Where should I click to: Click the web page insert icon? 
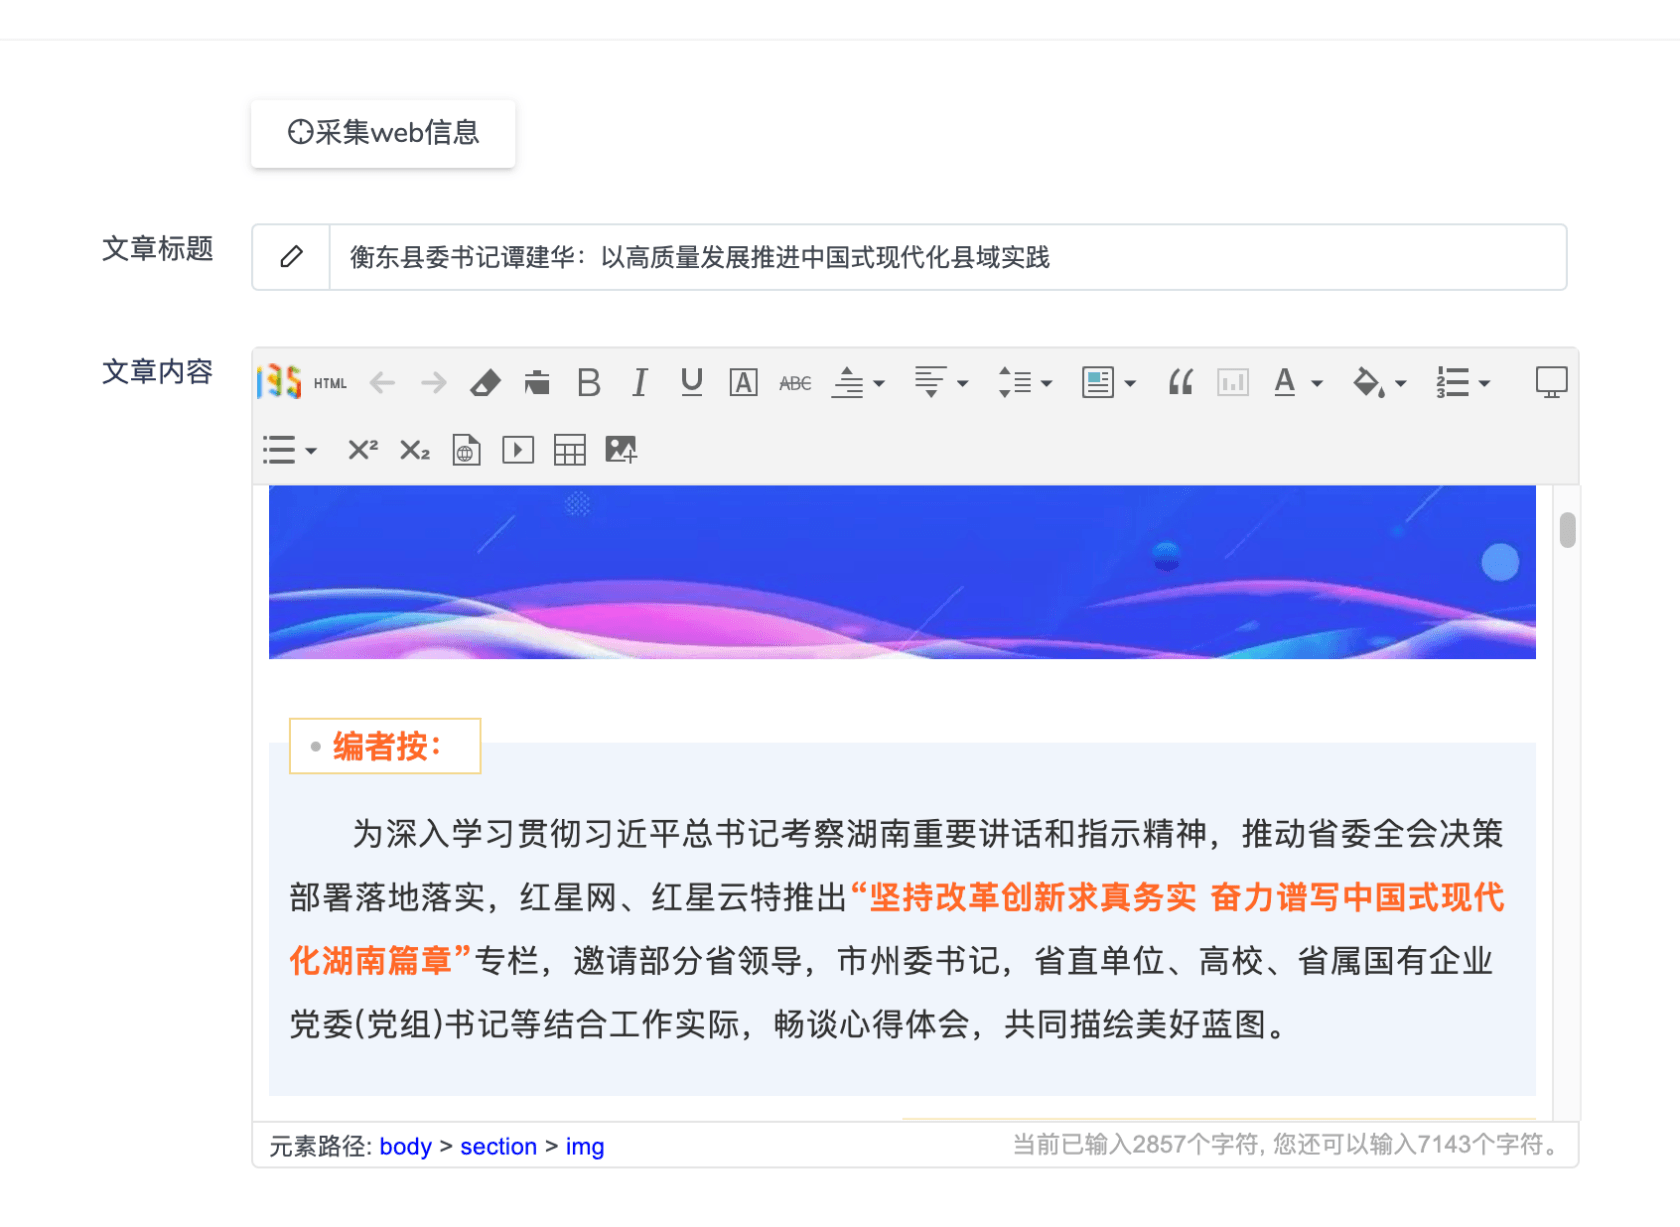[x=466, y=450]
